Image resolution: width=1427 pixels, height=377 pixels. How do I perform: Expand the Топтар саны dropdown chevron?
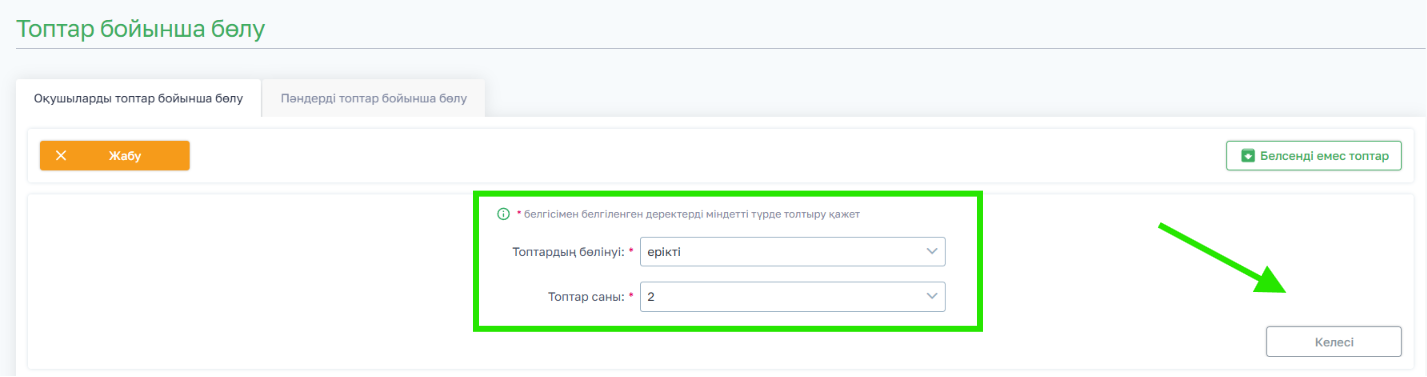(x=932, y=297)
